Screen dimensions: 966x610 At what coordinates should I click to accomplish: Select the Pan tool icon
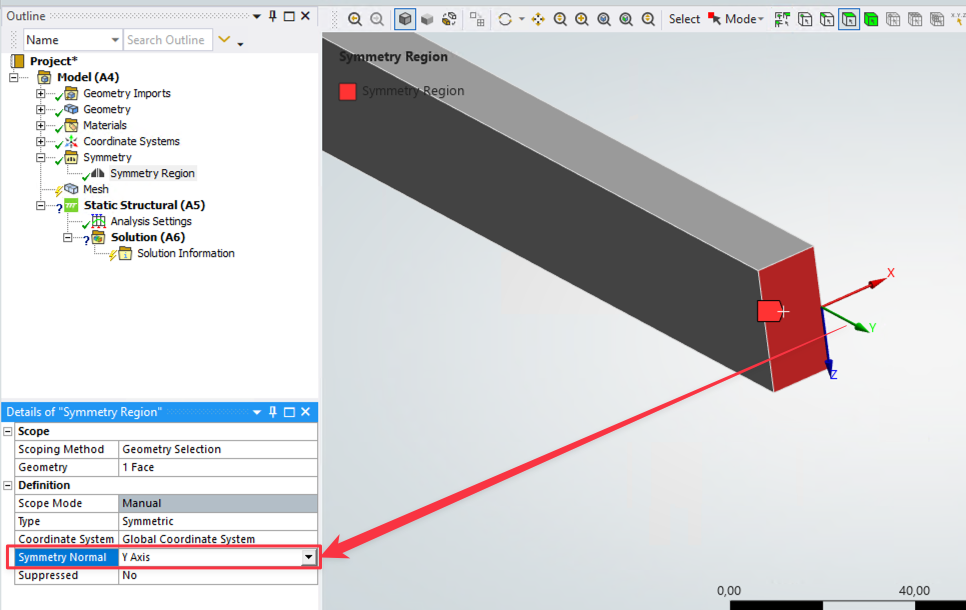click(538, 19)
